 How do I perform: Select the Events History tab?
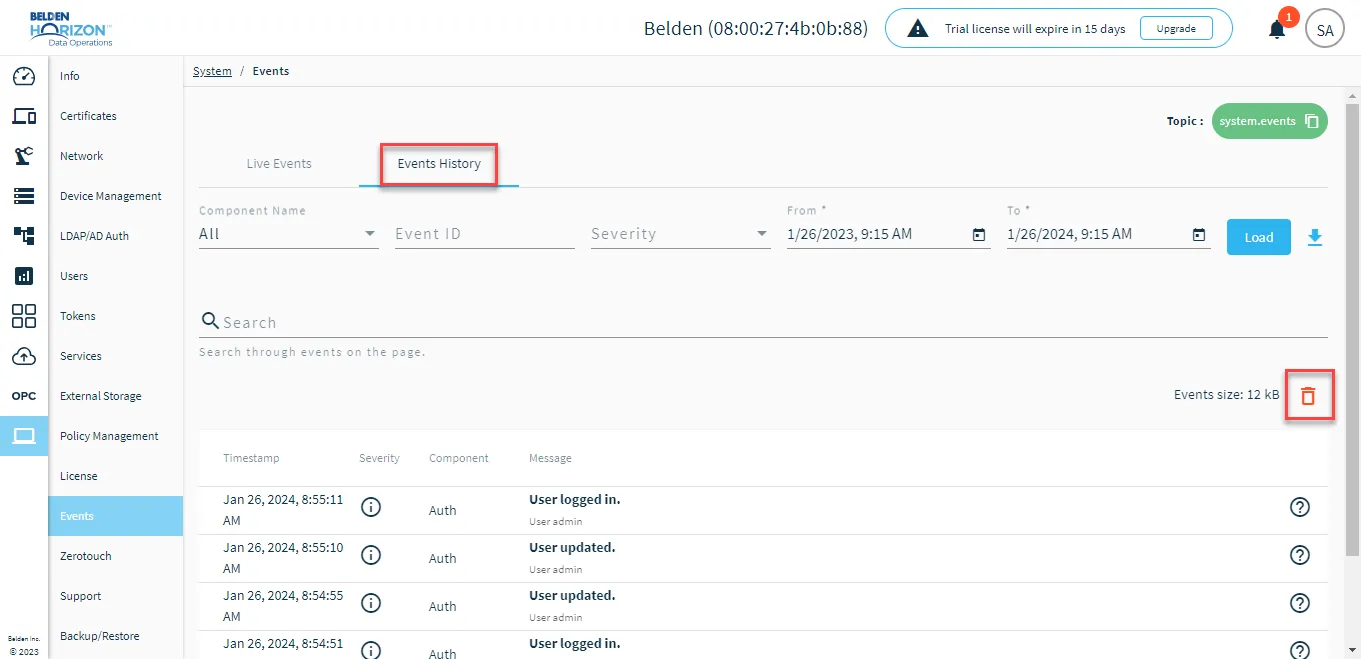click(439, 164)
